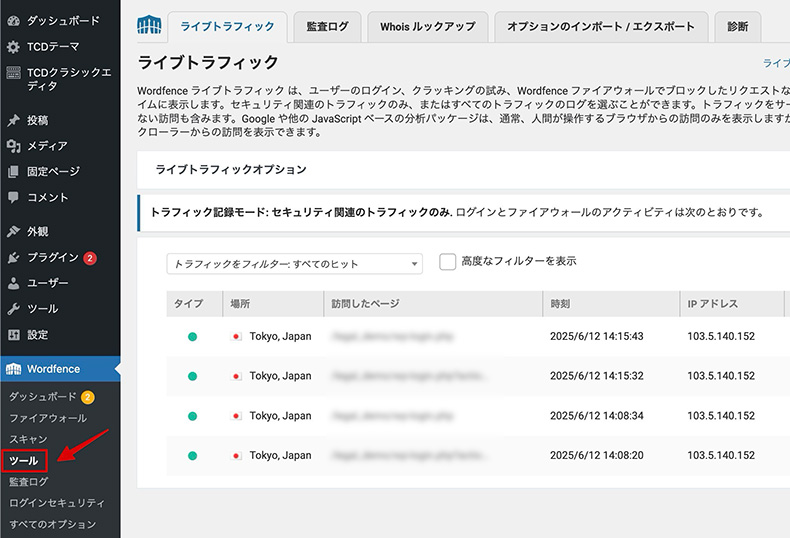
Task: Click the timestamp 2025/6/12 14:15:43
Action: [x=597, y=337]
